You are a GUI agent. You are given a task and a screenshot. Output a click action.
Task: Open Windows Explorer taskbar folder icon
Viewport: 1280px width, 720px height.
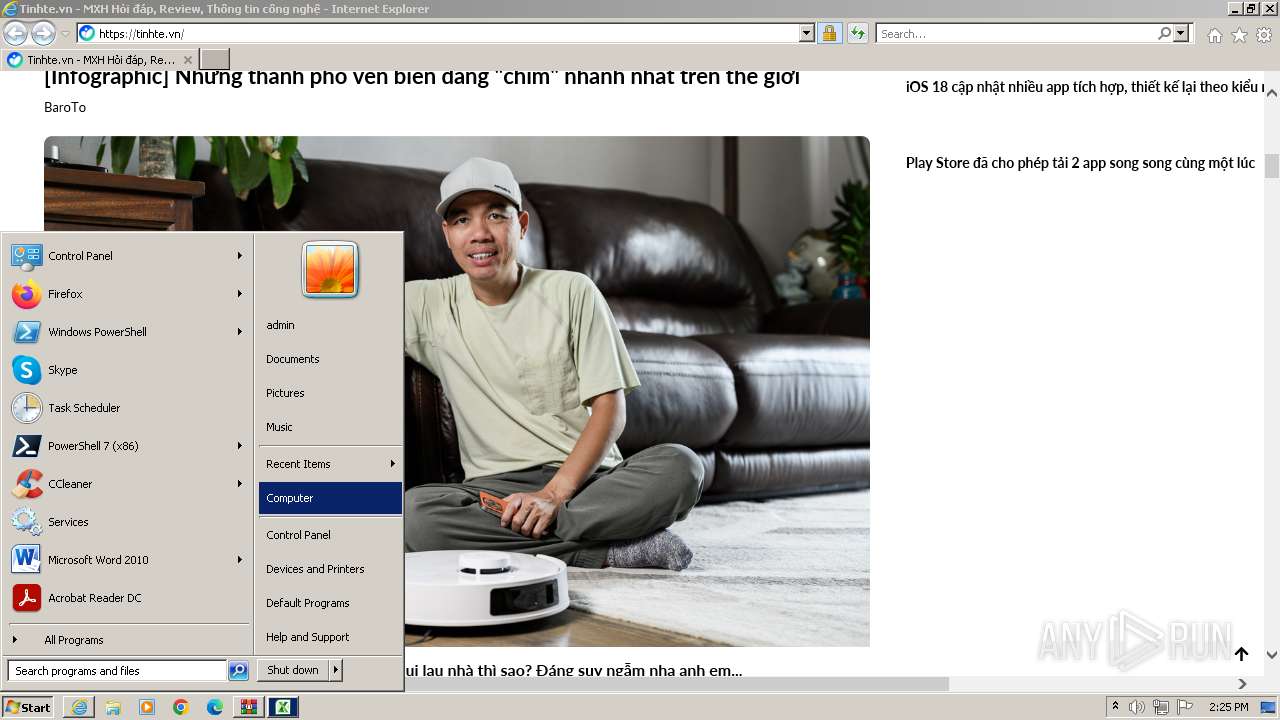[113, 707]
